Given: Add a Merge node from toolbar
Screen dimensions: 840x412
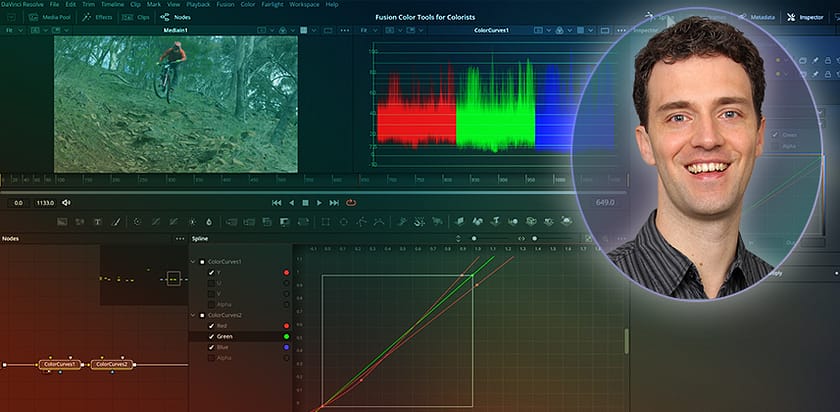Looking at the screenshot, I should [x=231, y=221].
